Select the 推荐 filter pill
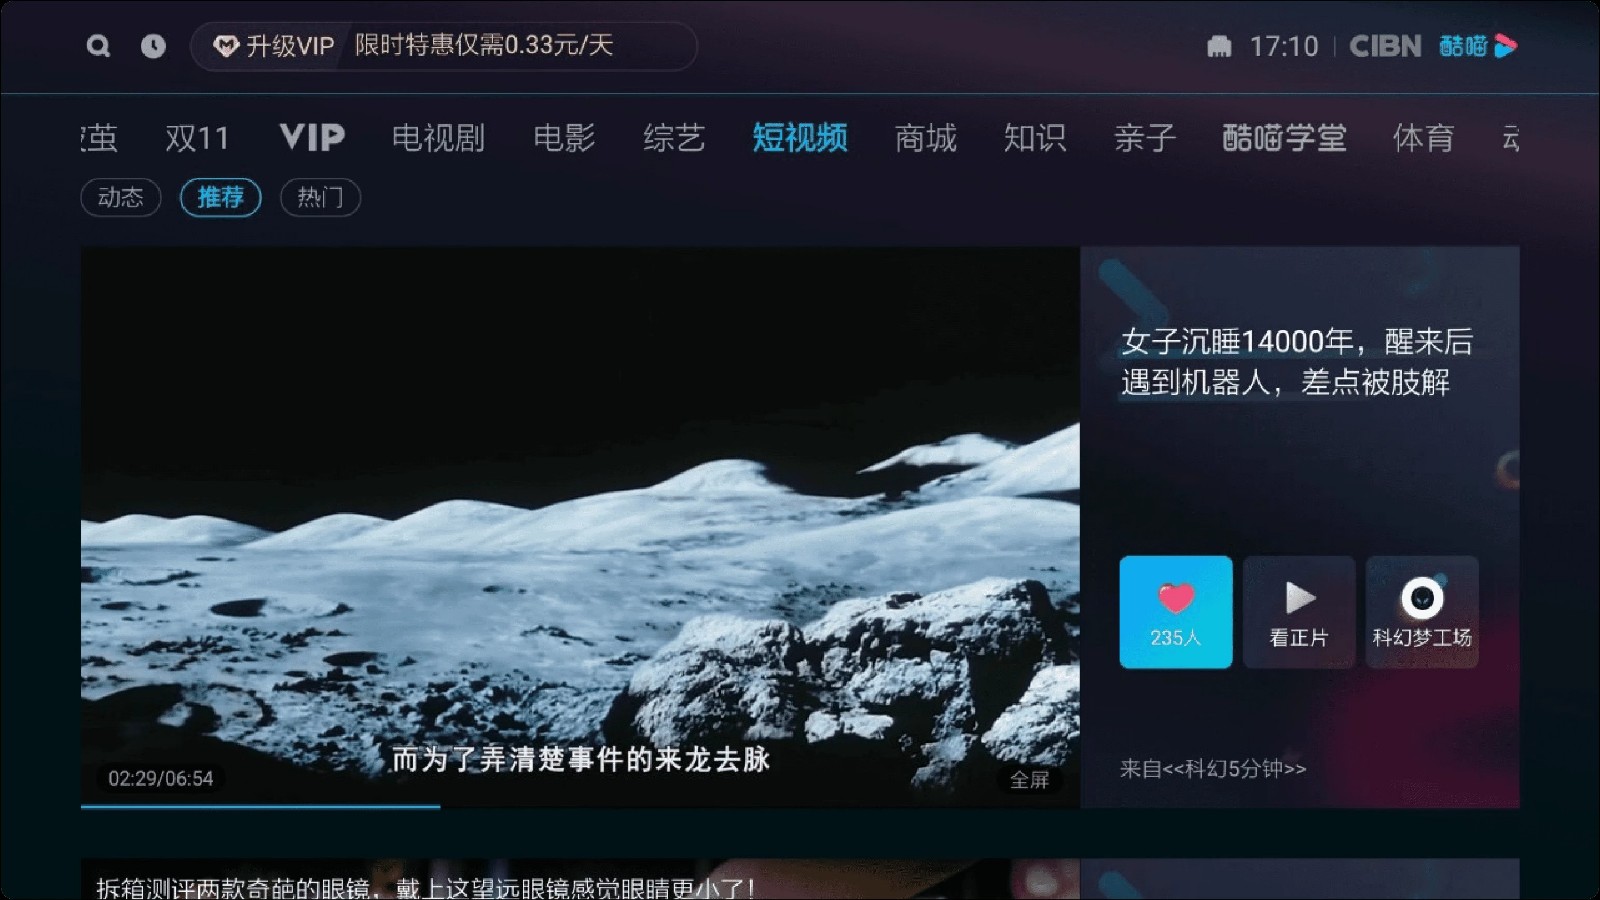The height and width of the screenshot is (900, 1600). (220, 197)
